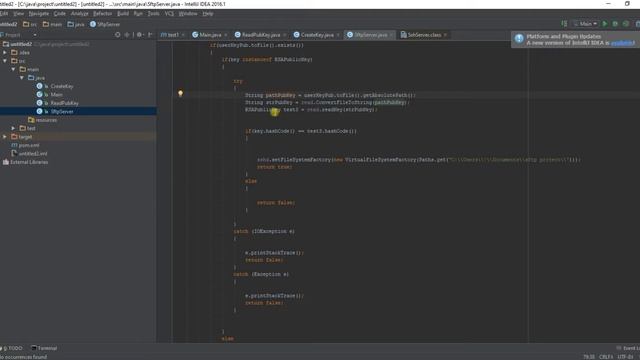Viewport: 640px width, 360px height.
Task: Close the Main.java tab
Action: pyautogui.click(x=226, y=35)
